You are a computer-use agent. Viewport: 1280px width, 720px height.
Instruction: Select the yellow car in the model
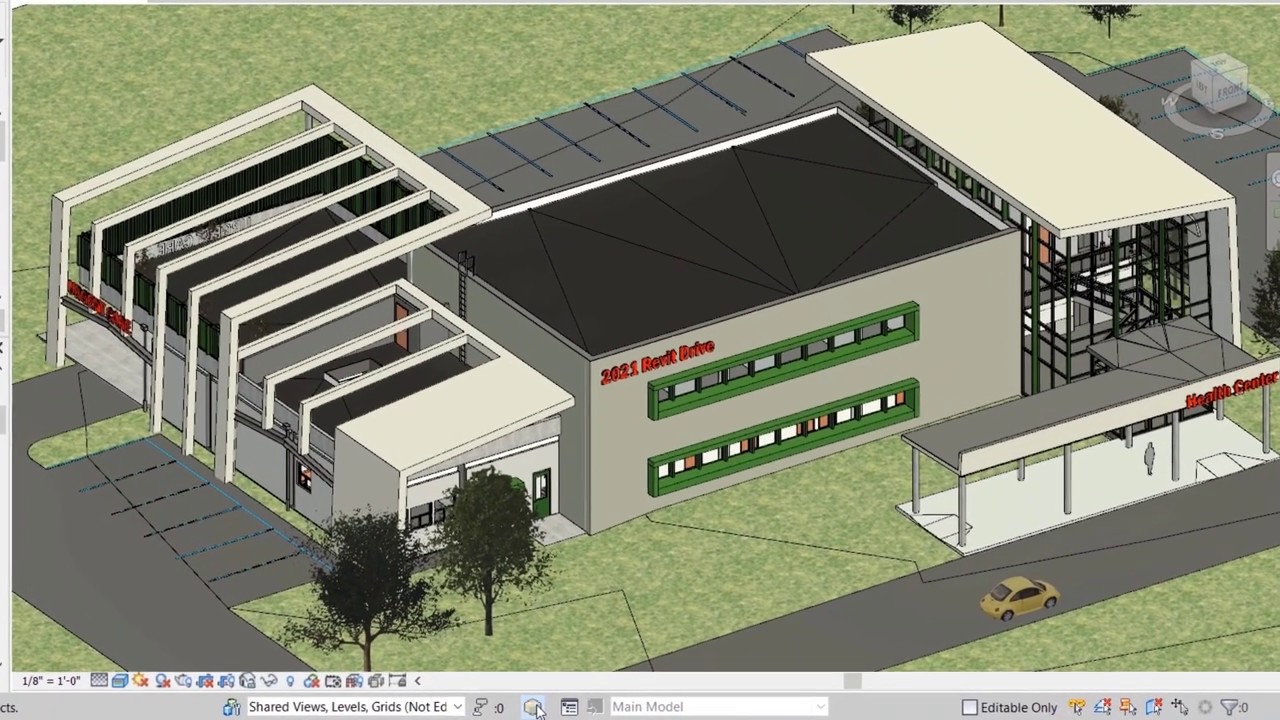[x=1019, y=596]
